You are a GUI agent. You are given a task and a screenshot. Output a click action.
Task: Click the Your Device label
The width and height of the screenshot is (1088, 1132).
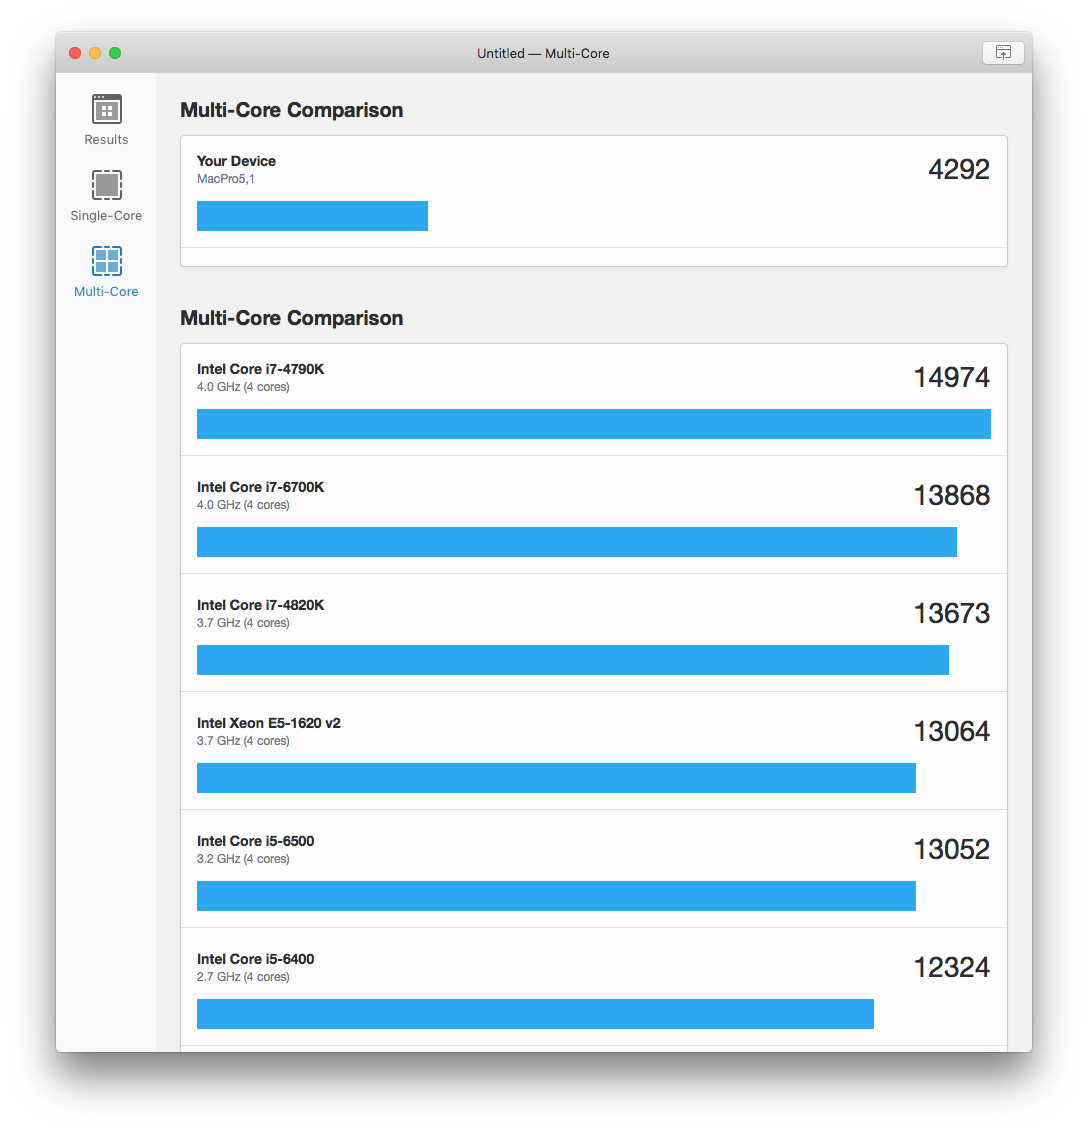pos(236,161)
